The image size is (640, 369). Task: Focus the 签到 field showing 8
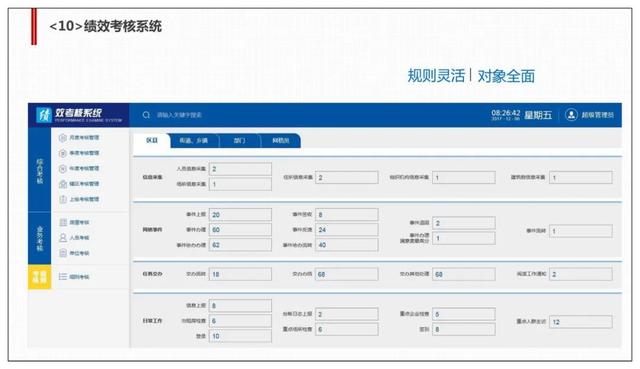[x=464, y=329]
